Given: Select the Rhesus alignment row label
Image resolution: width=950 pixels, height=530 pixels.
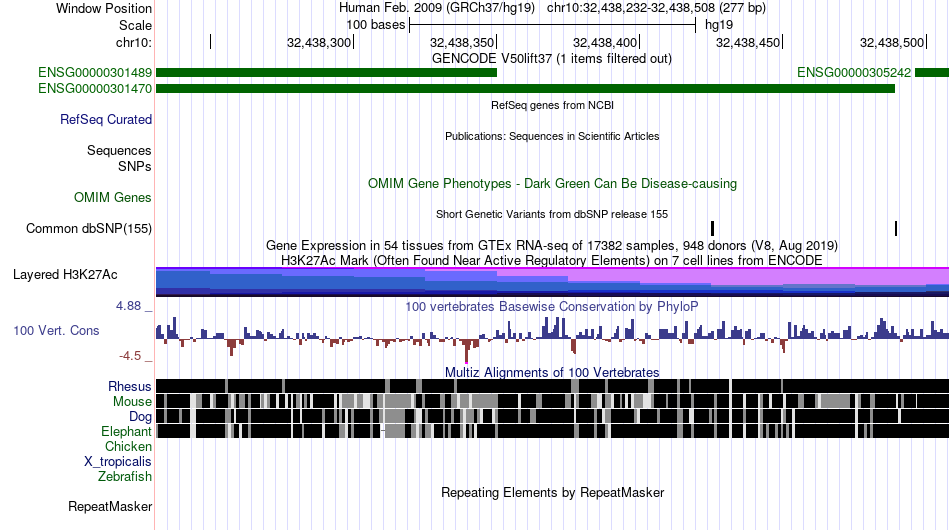Looking at the screenshot, I should click(130, 386).
